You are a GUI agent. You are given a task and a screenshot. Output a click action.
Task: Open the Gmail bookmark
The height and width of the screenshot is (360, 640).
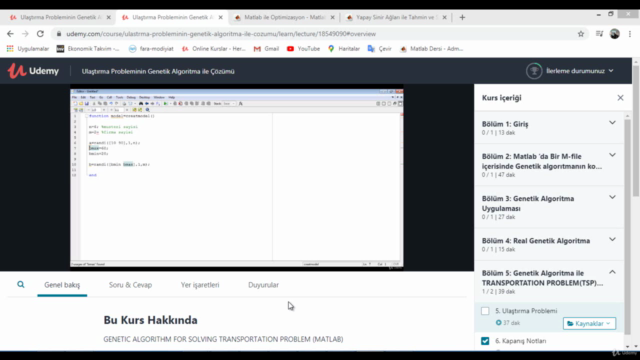(x=266, y=49)
